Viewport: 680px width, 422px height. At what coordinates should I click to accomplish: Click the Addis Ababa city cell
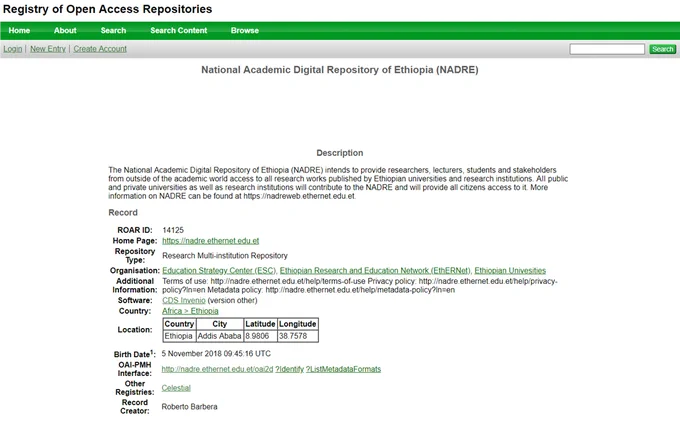(219, 336)
